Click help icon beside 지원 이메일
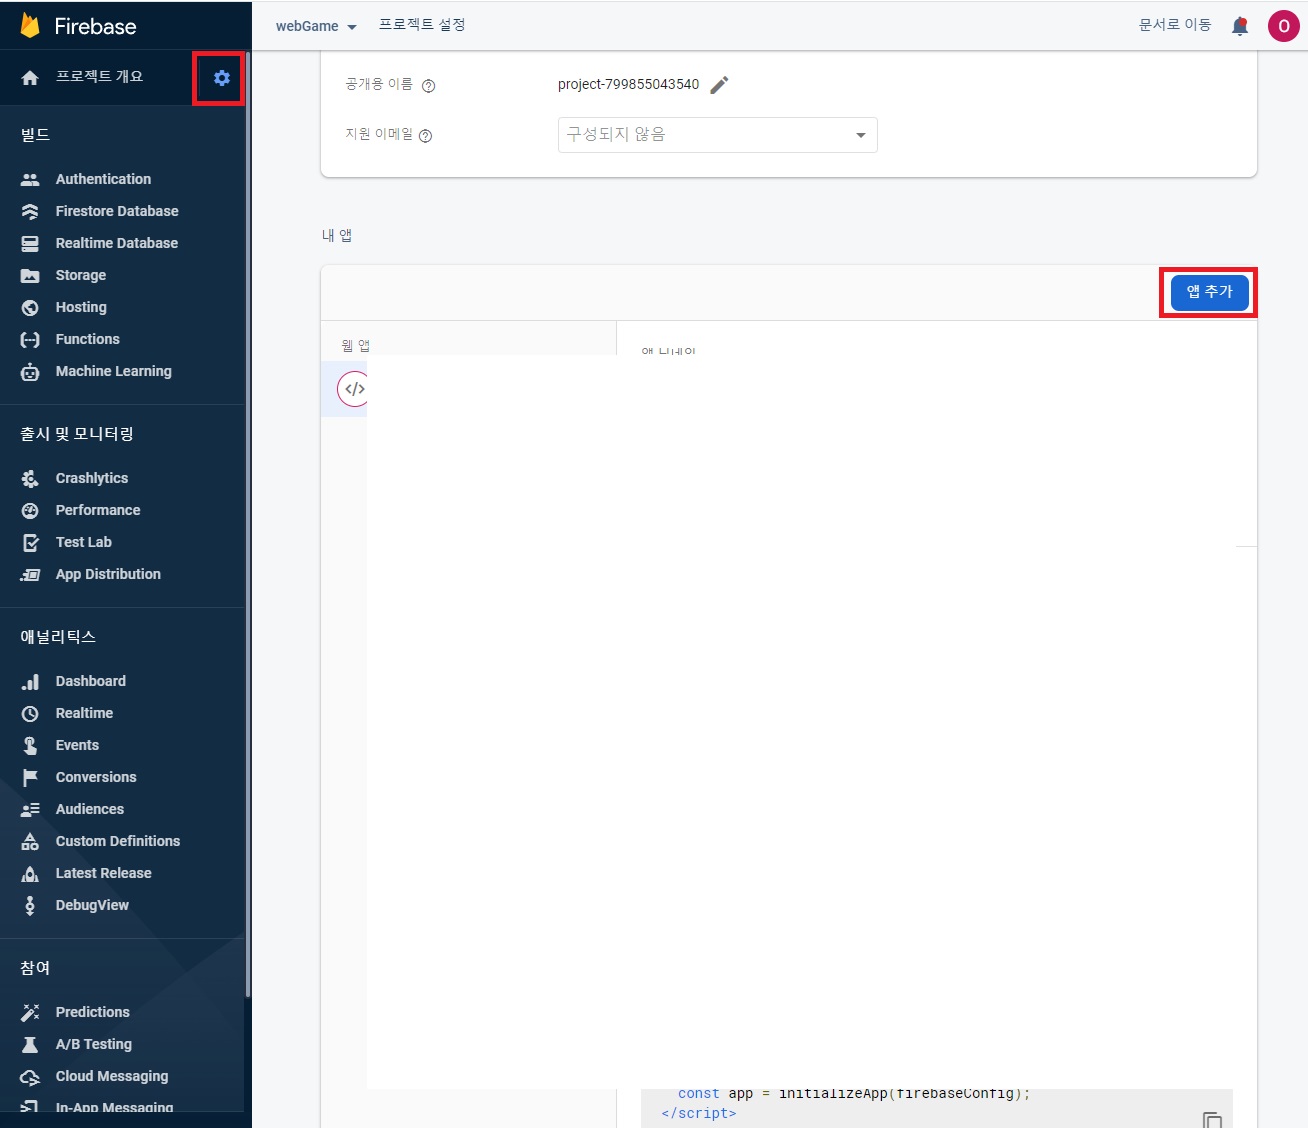The image size is (1308, 1128). point(425,136)
